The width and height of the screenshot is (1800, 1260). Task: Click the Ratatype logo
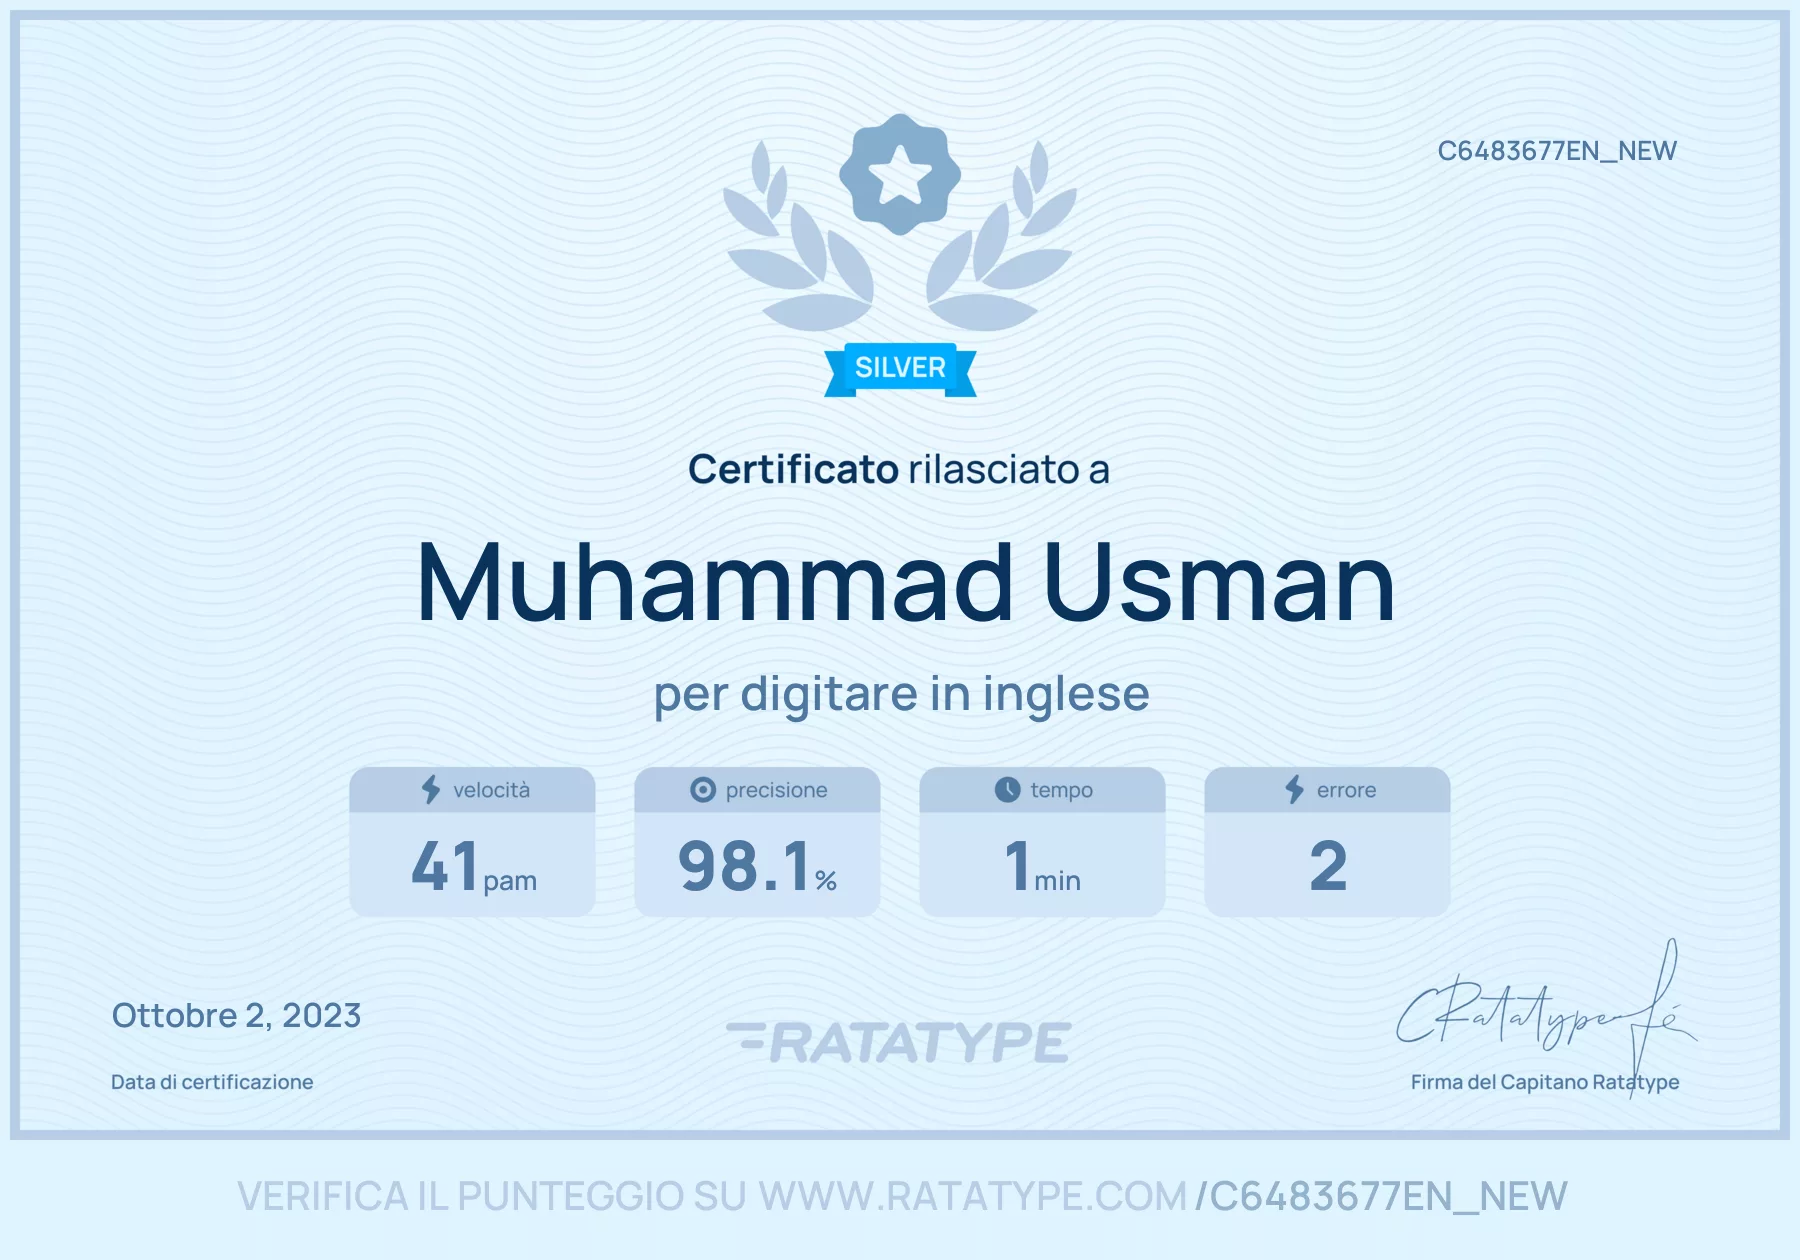(x=899, y=1042)
